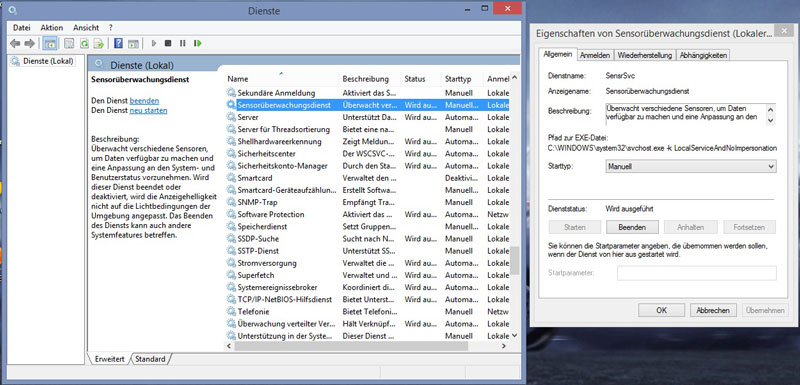Select the Erweitert view tab
800x385 pixels.
click(109, 359)
